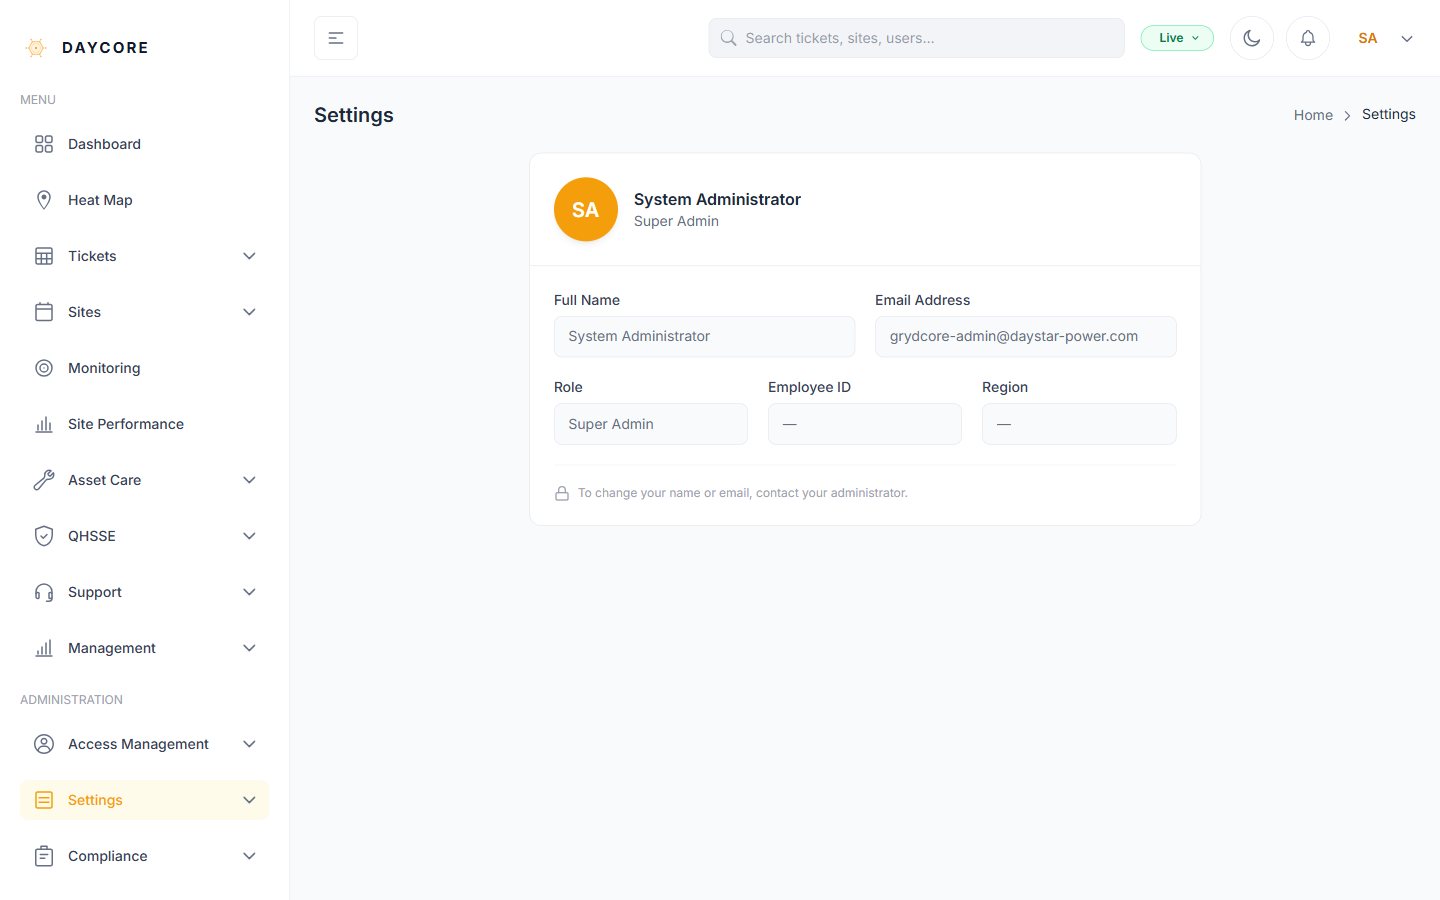This screenshot has height=900, width=1440.
Task: Open Dashboard from the sidebar
Action: coord(145,144)
